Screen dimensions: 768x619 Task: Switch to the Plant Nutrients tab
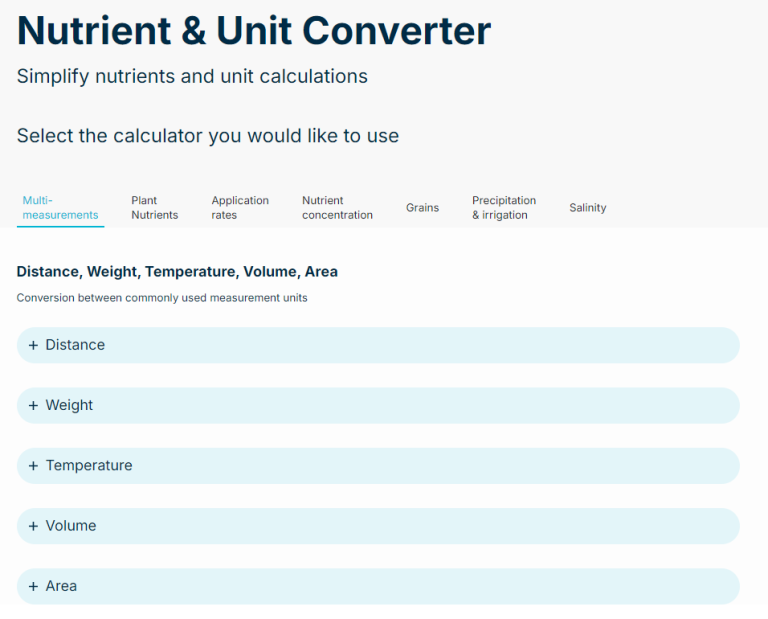tap(154, 207)
